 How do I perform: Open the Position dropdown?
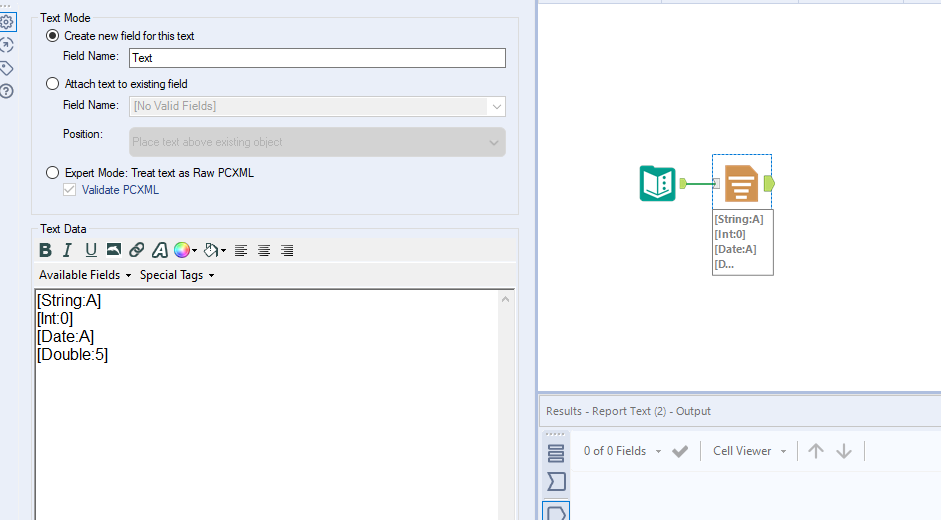point(317,142)
